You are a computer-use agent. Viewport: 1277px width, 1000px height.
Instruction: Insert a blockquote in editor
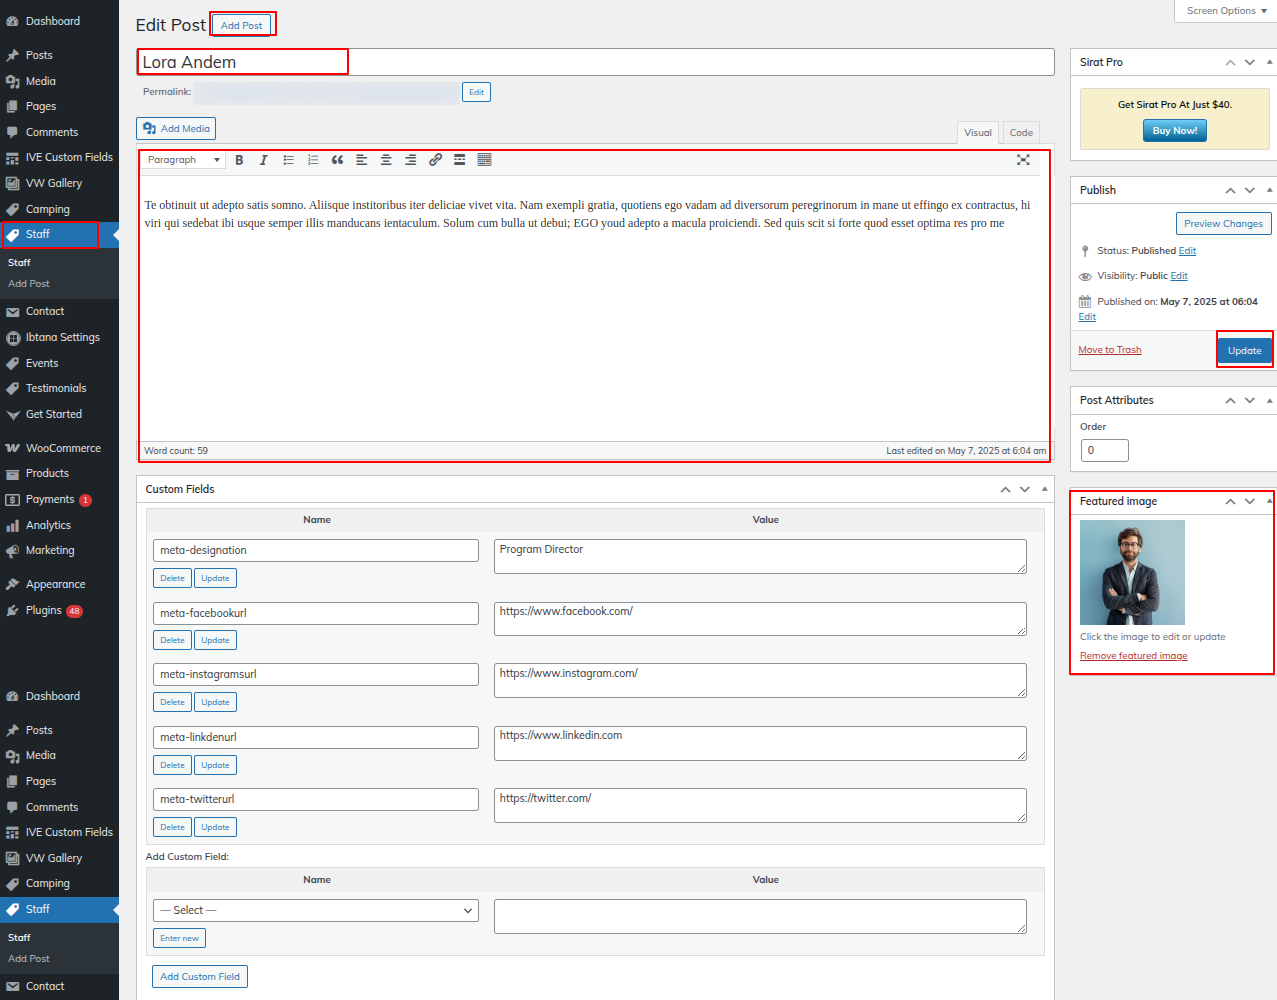pos(337,160)
